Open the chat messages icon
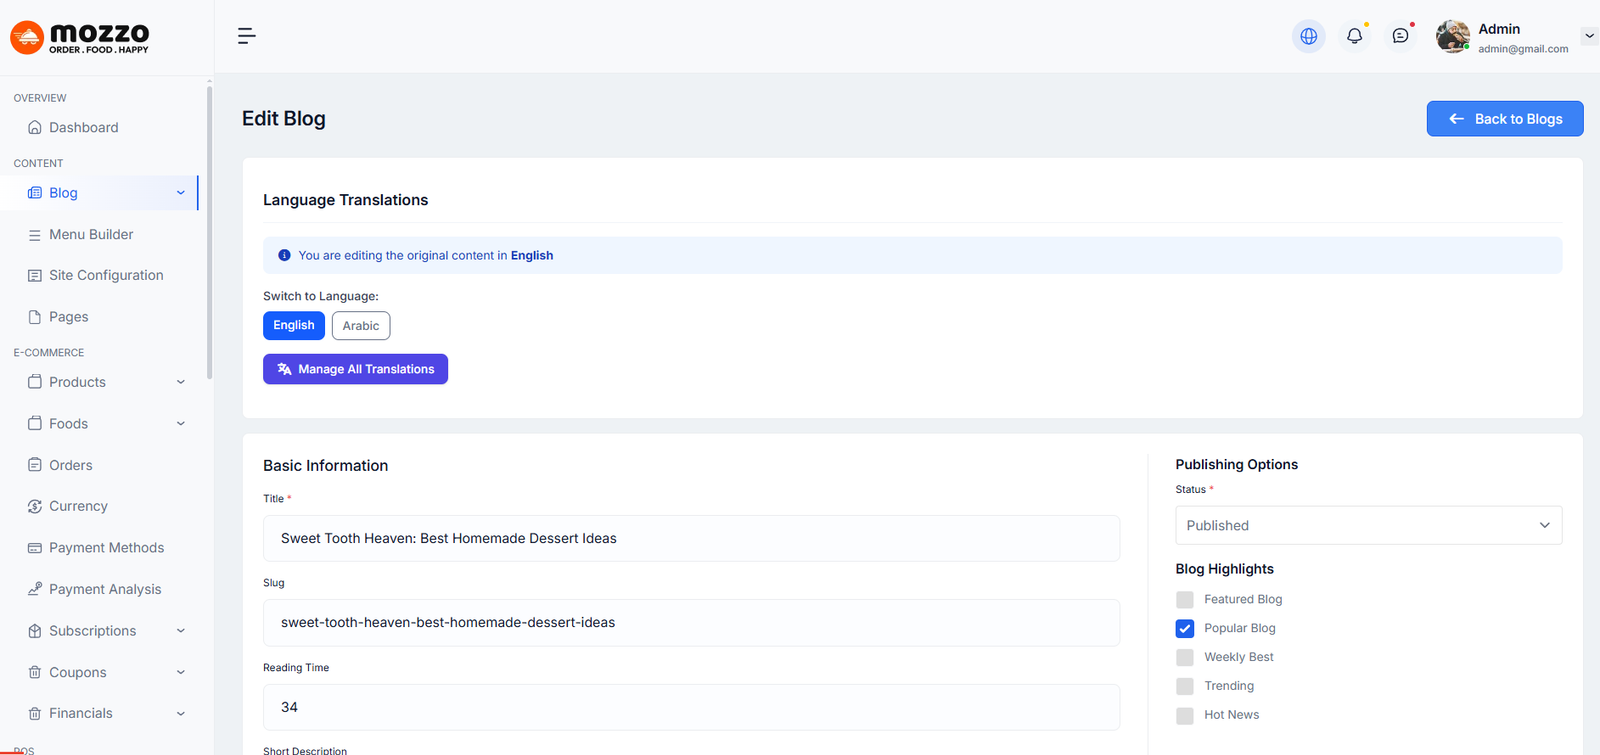The width and height of the screenshot is (1600, 755). (x=1400, y=36)
